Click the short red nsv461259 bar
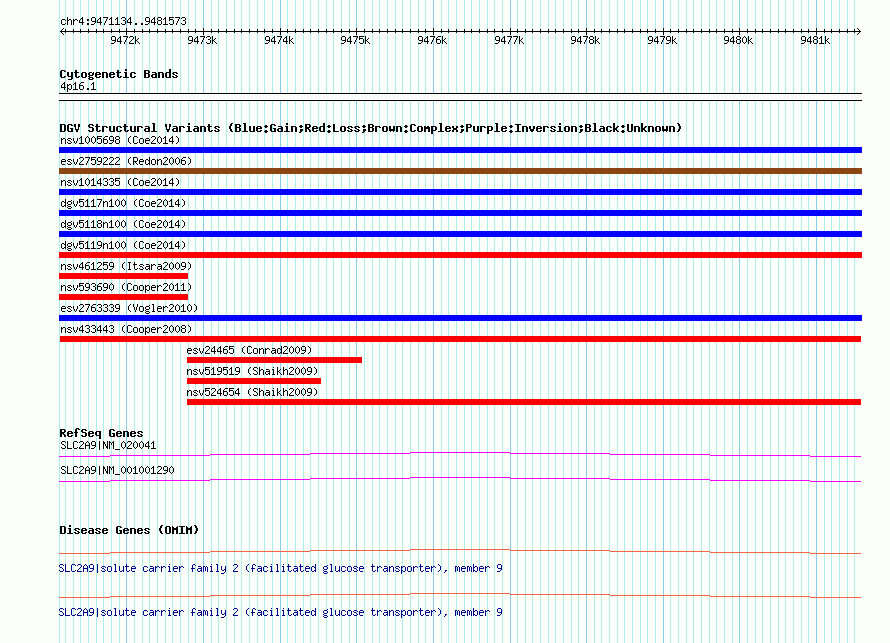This screenshot has height=643, width=890. (x=123, y=276)
